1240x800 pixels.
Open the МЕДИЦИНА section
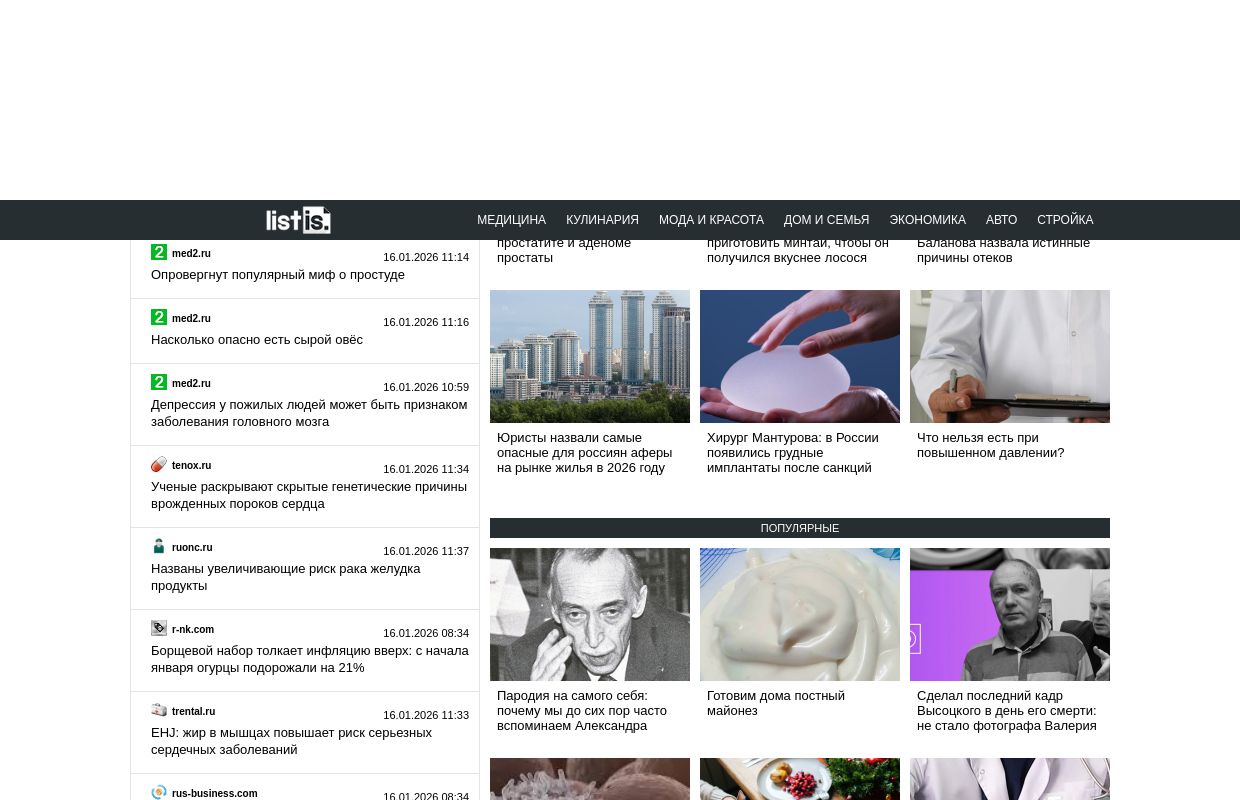[x=511, y=220]
